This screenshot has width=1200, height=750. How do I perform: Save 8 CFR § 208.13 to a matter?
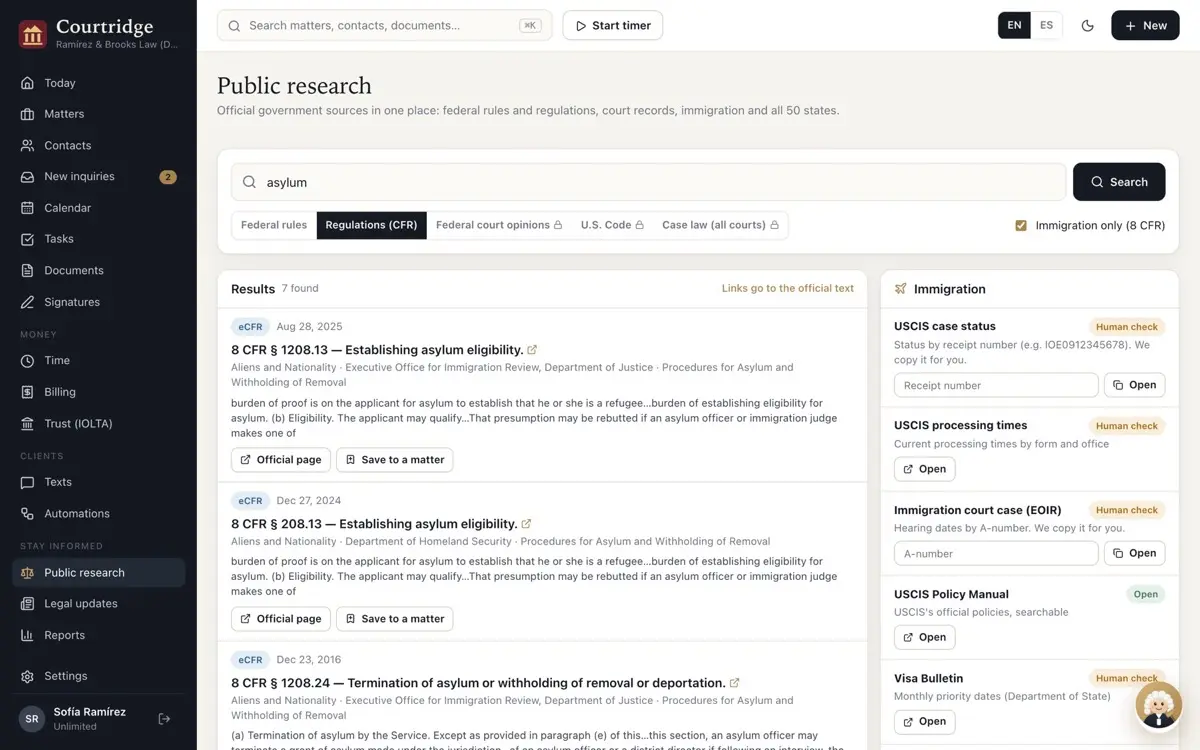coord(394,619)
